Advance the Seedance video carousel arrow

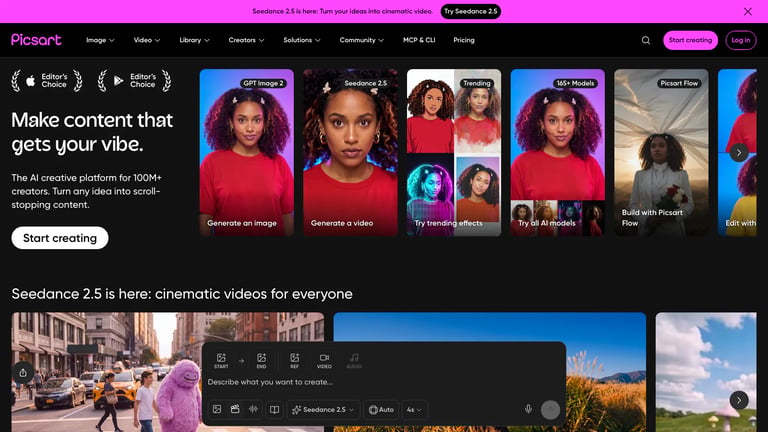[x=739, y=400]
